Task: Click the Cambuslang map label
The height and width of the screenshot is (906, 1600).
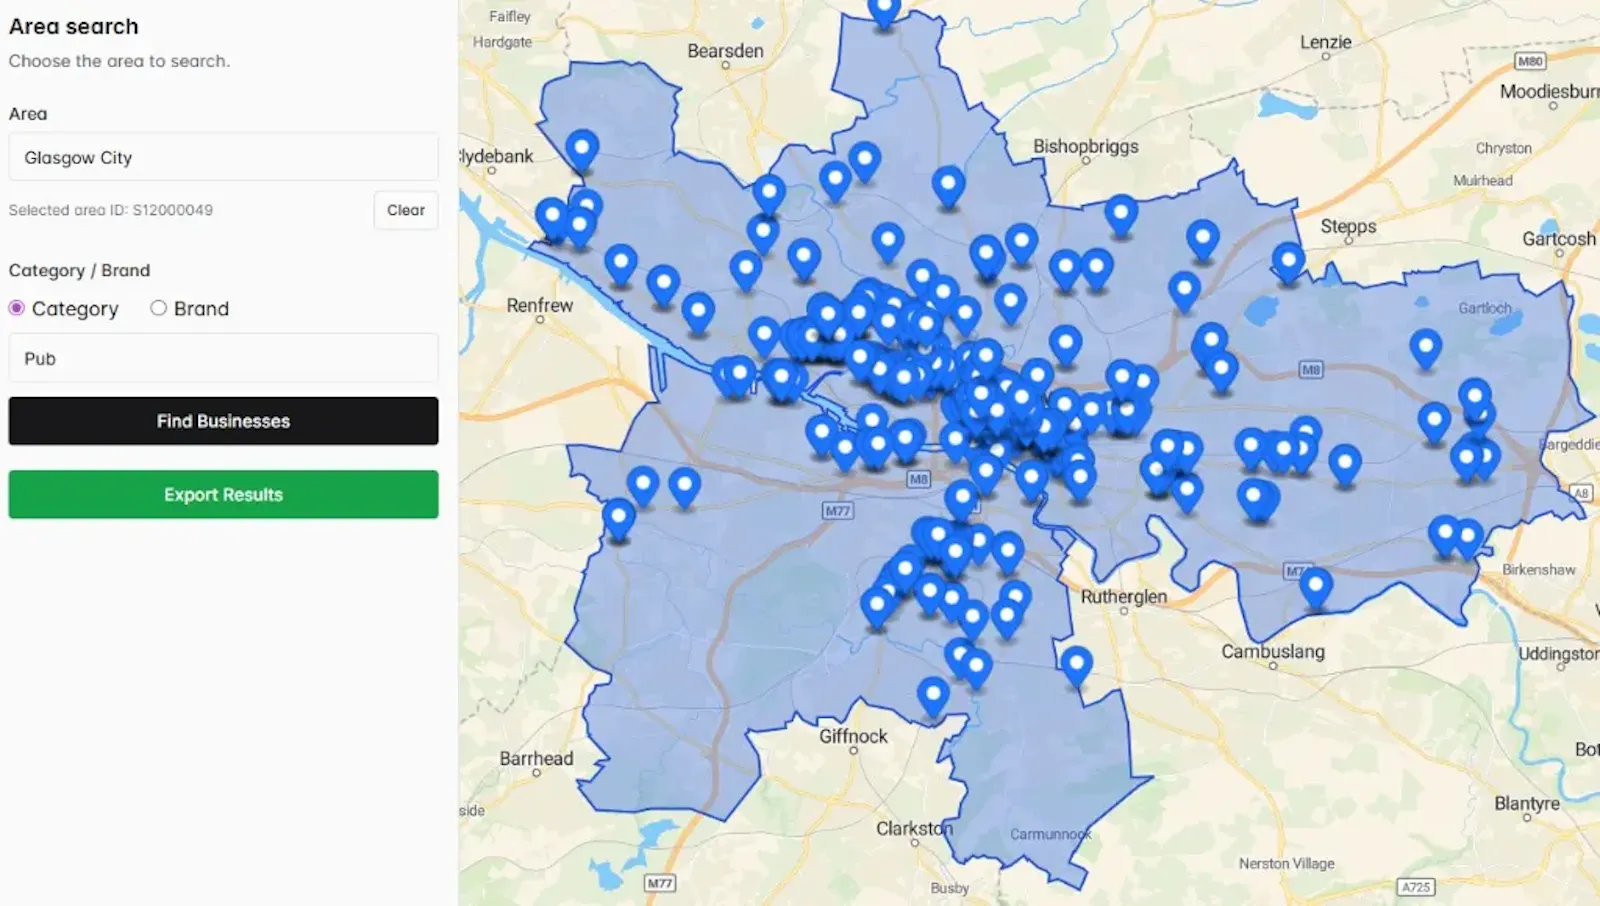Action: point(1273,651)
